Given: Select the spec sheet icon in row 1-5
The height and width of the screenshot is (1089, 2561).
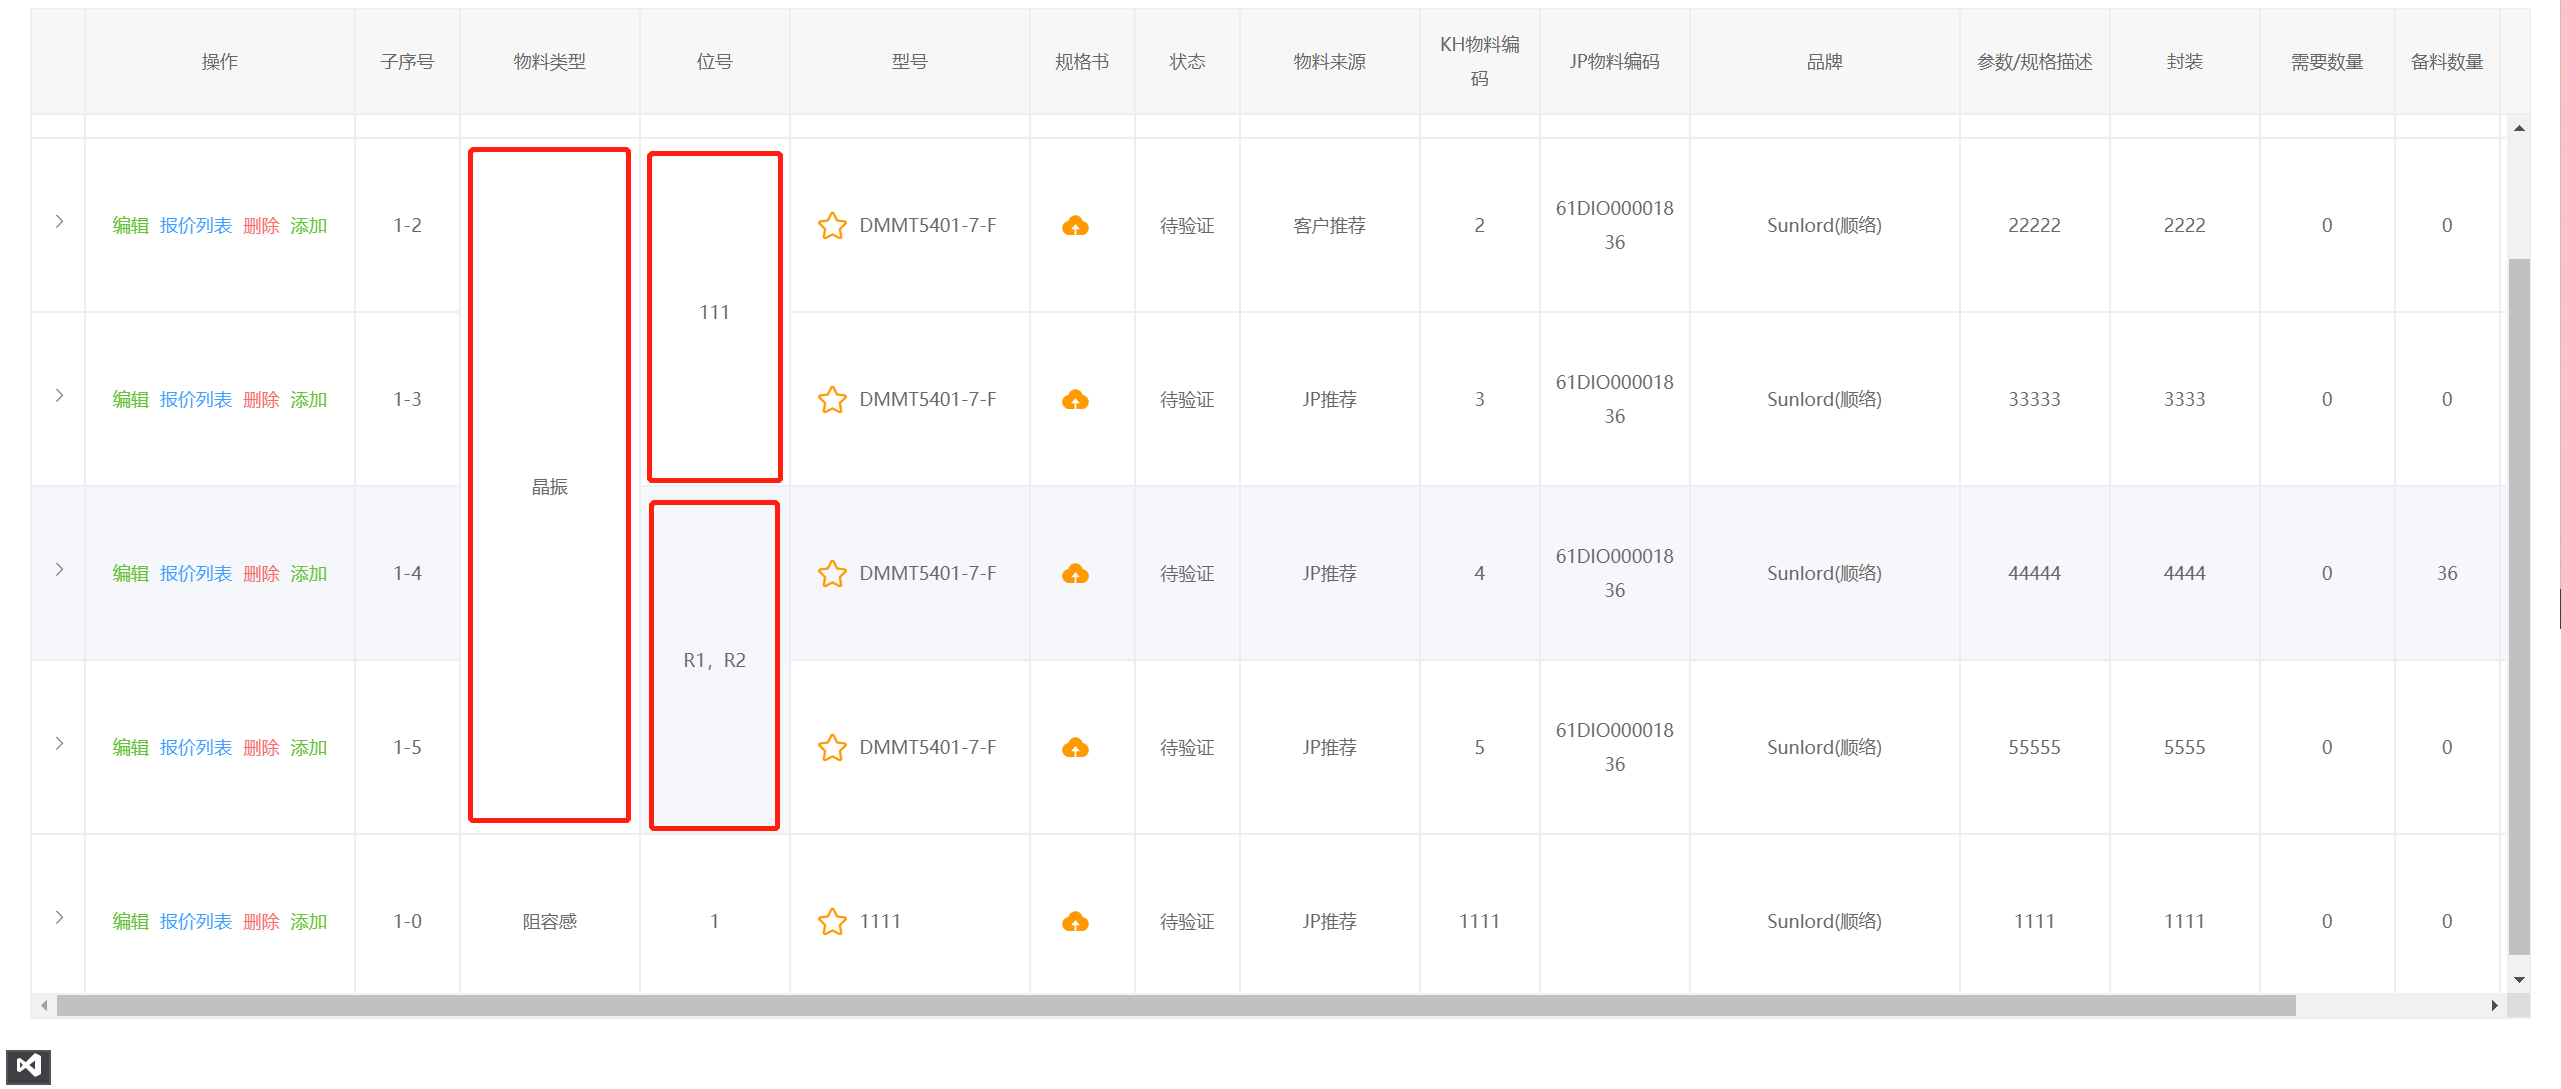Looking at the screenshot, I should coord(1075,747).
